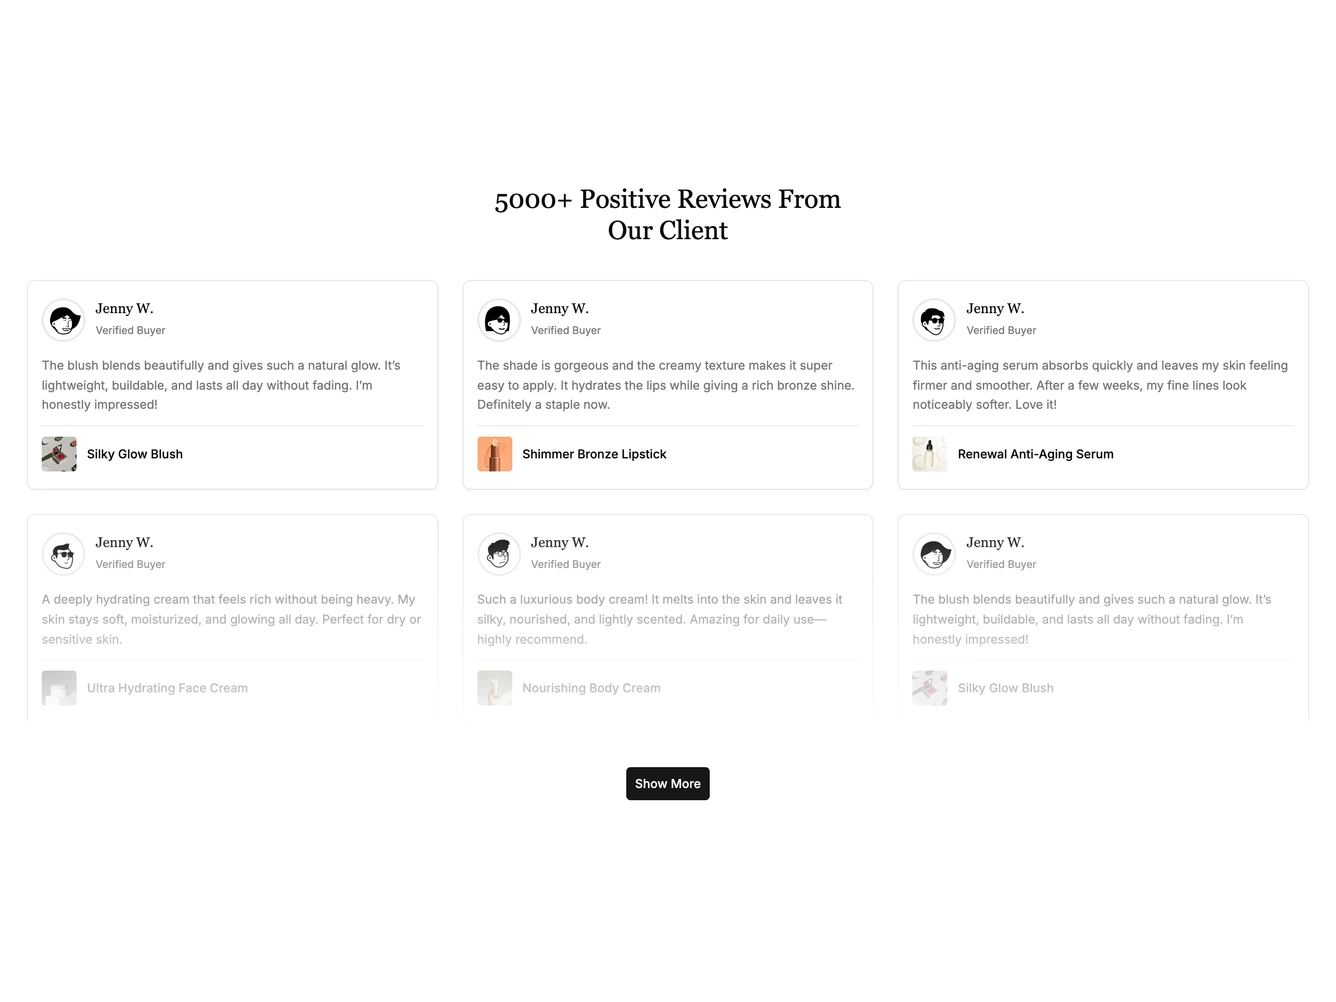Click the Show More button
The height and width of the screenshot is (1002, 1336).
[x=667, y=783]
